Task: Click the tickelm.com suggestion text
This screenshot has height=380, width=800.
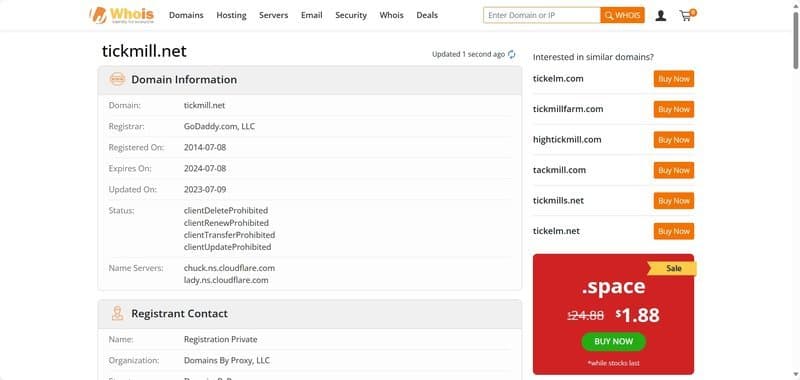Action: click(558, 79)
